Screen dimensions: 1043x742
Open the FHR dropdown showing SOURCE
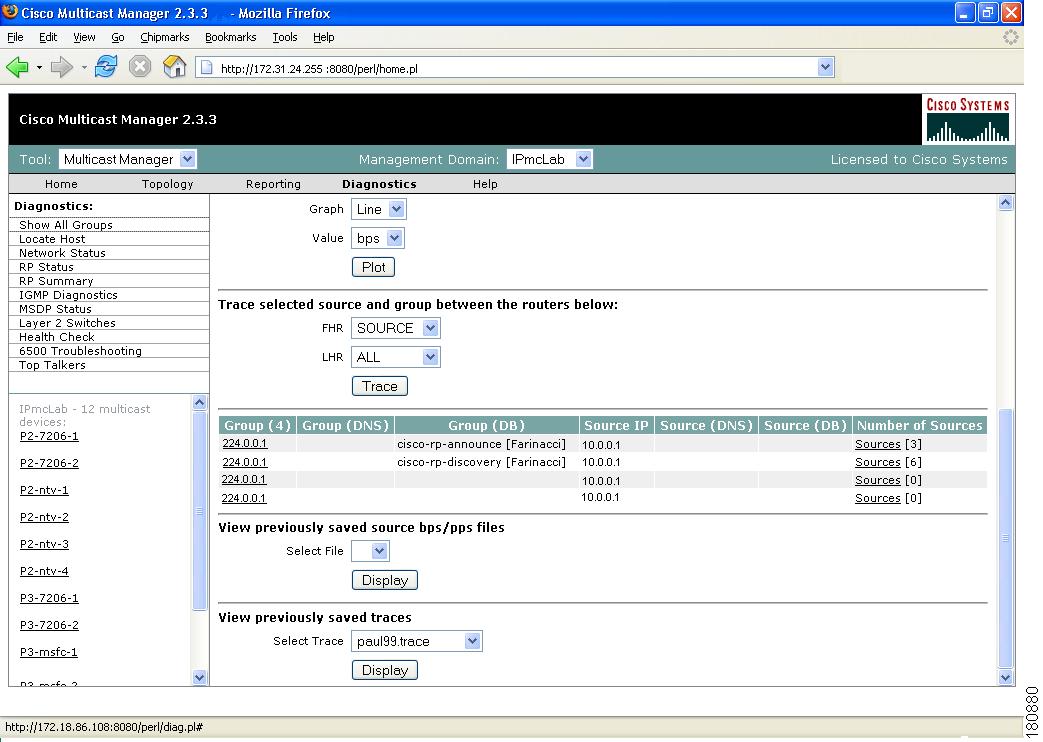pyautogui.click(x=396, y=328)
